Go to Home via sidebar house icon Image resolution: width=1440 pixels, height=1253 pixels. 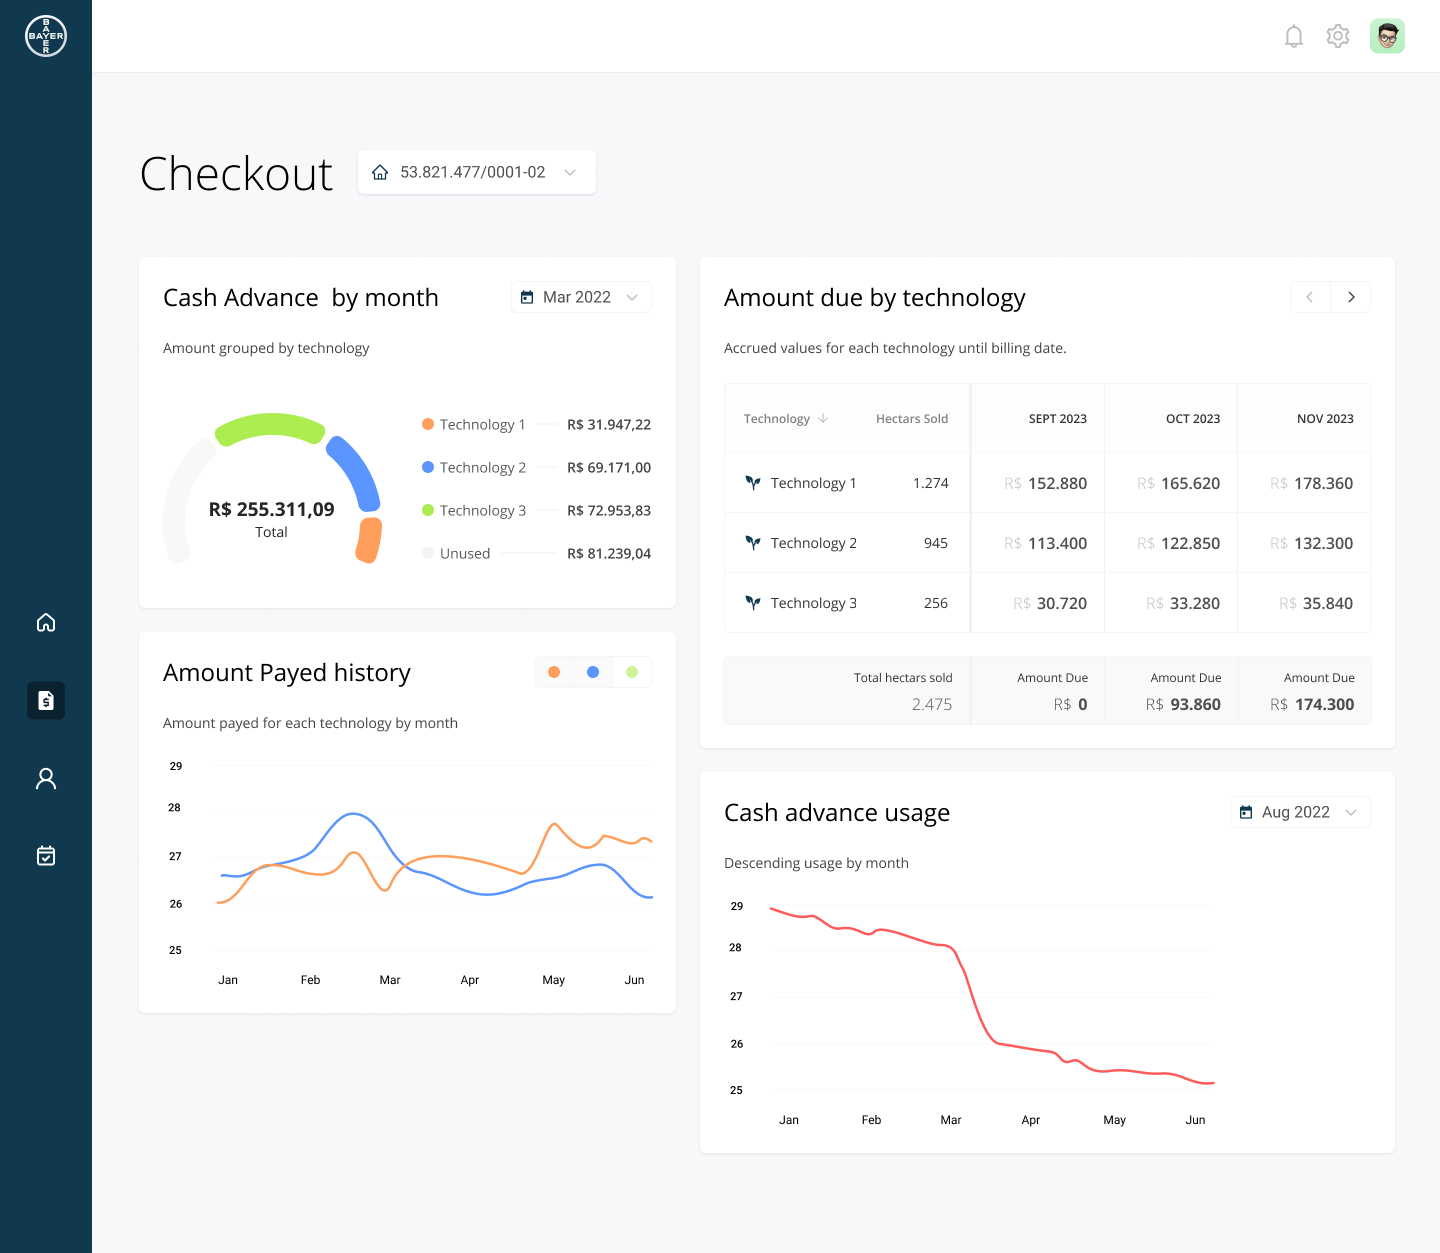pos(46,623)
